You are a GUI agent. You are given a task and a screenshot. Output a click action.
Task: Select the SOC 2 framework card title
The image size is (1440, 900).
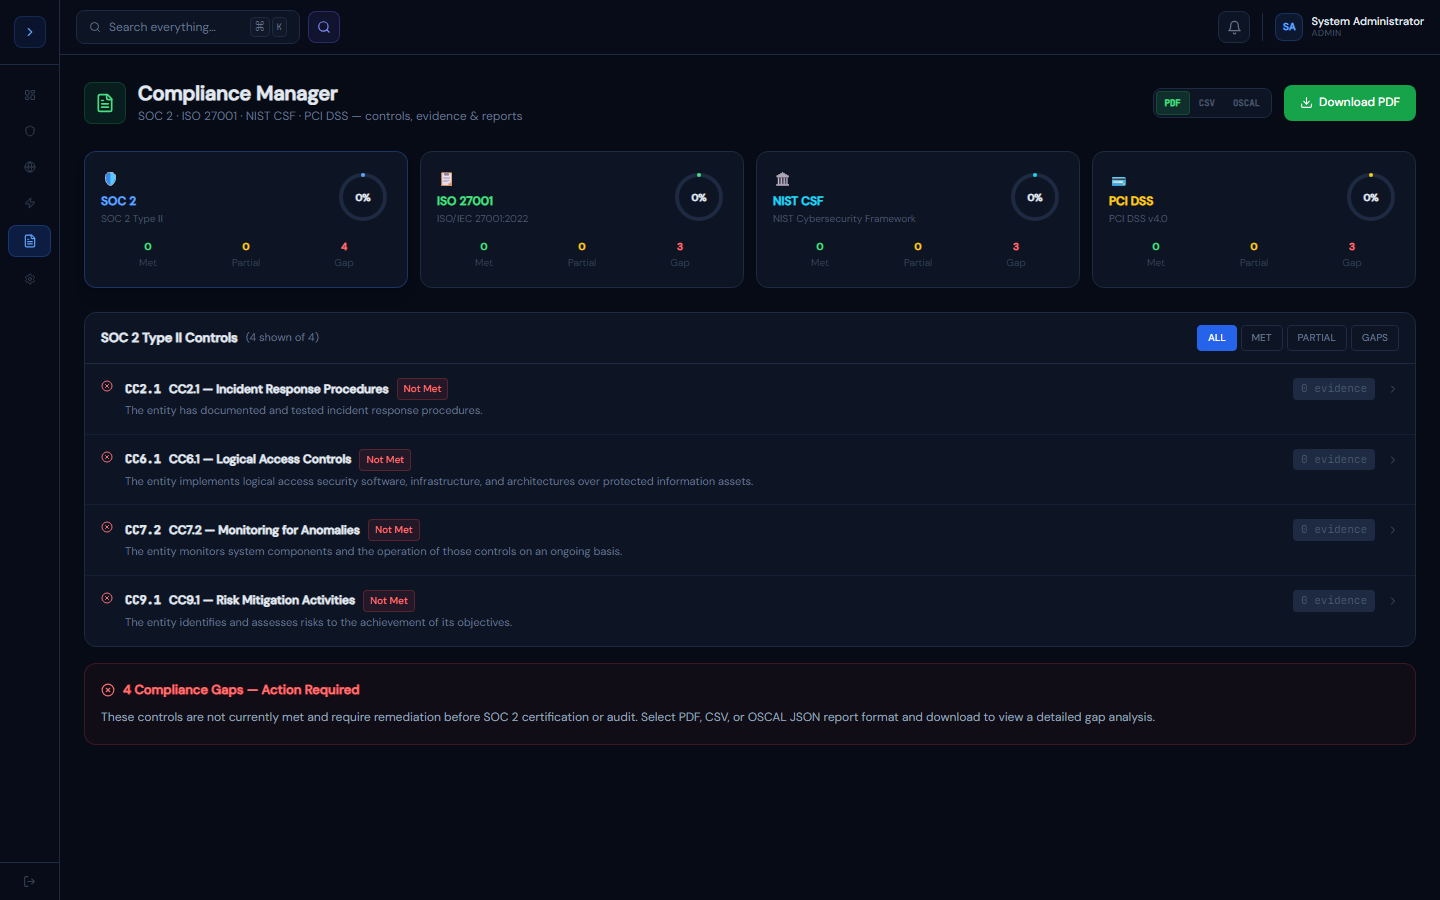[x=118, y=201]
